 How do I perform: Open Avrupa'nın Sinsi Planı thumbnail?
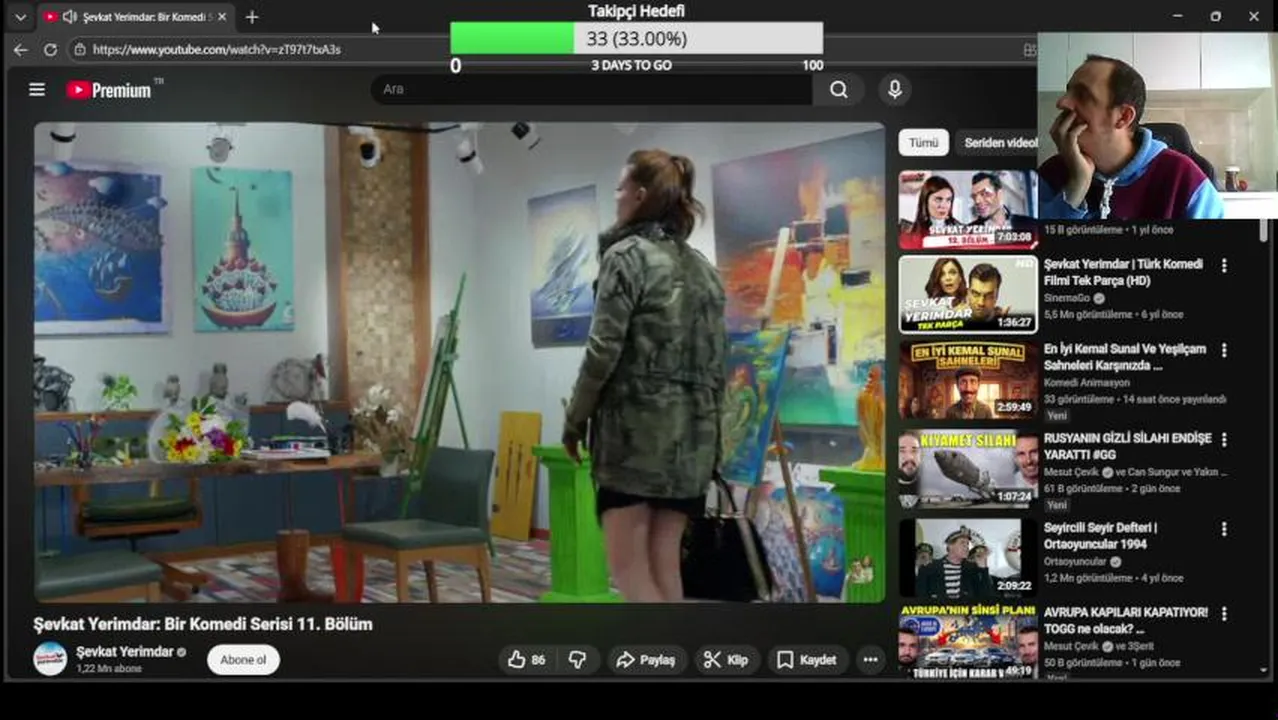pyautogui.click(x=968, y=641)
